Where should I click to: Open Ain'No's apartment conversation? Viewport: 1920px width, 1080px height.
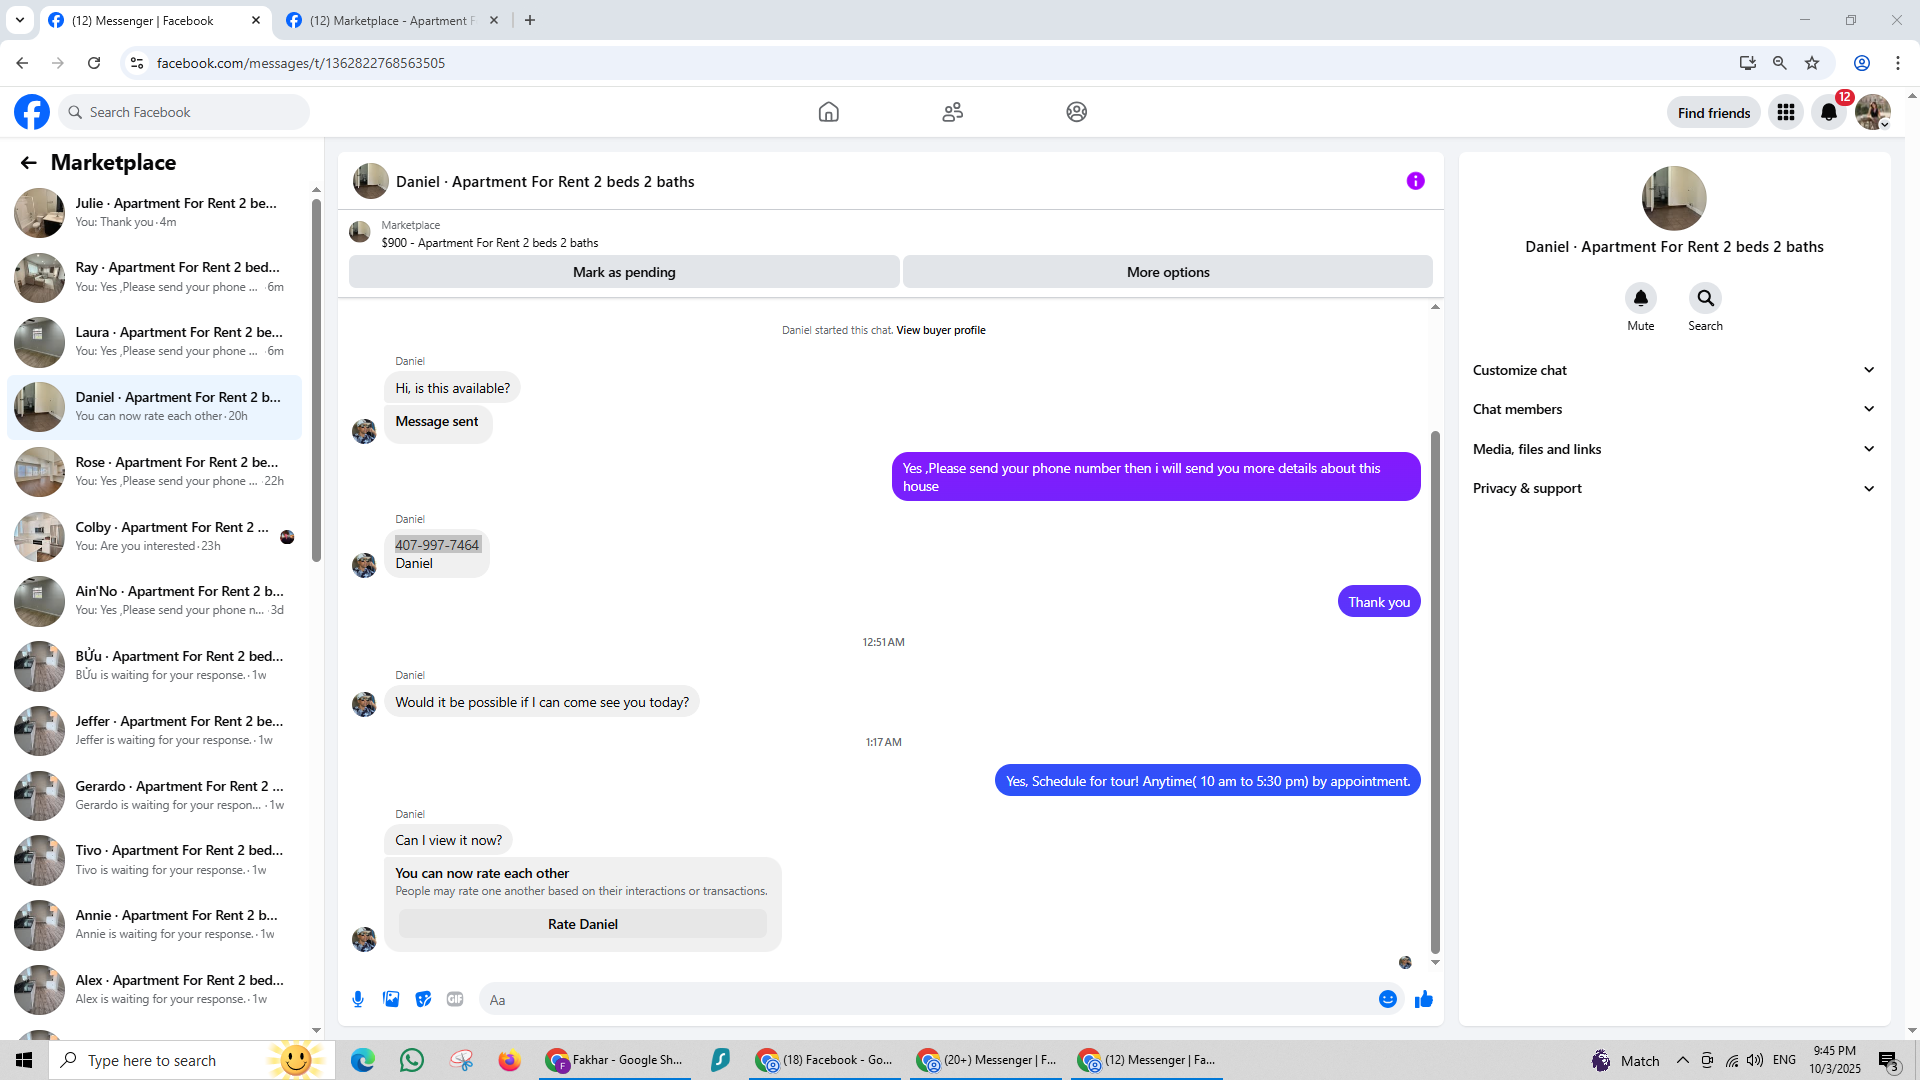(x=154, y=601)
